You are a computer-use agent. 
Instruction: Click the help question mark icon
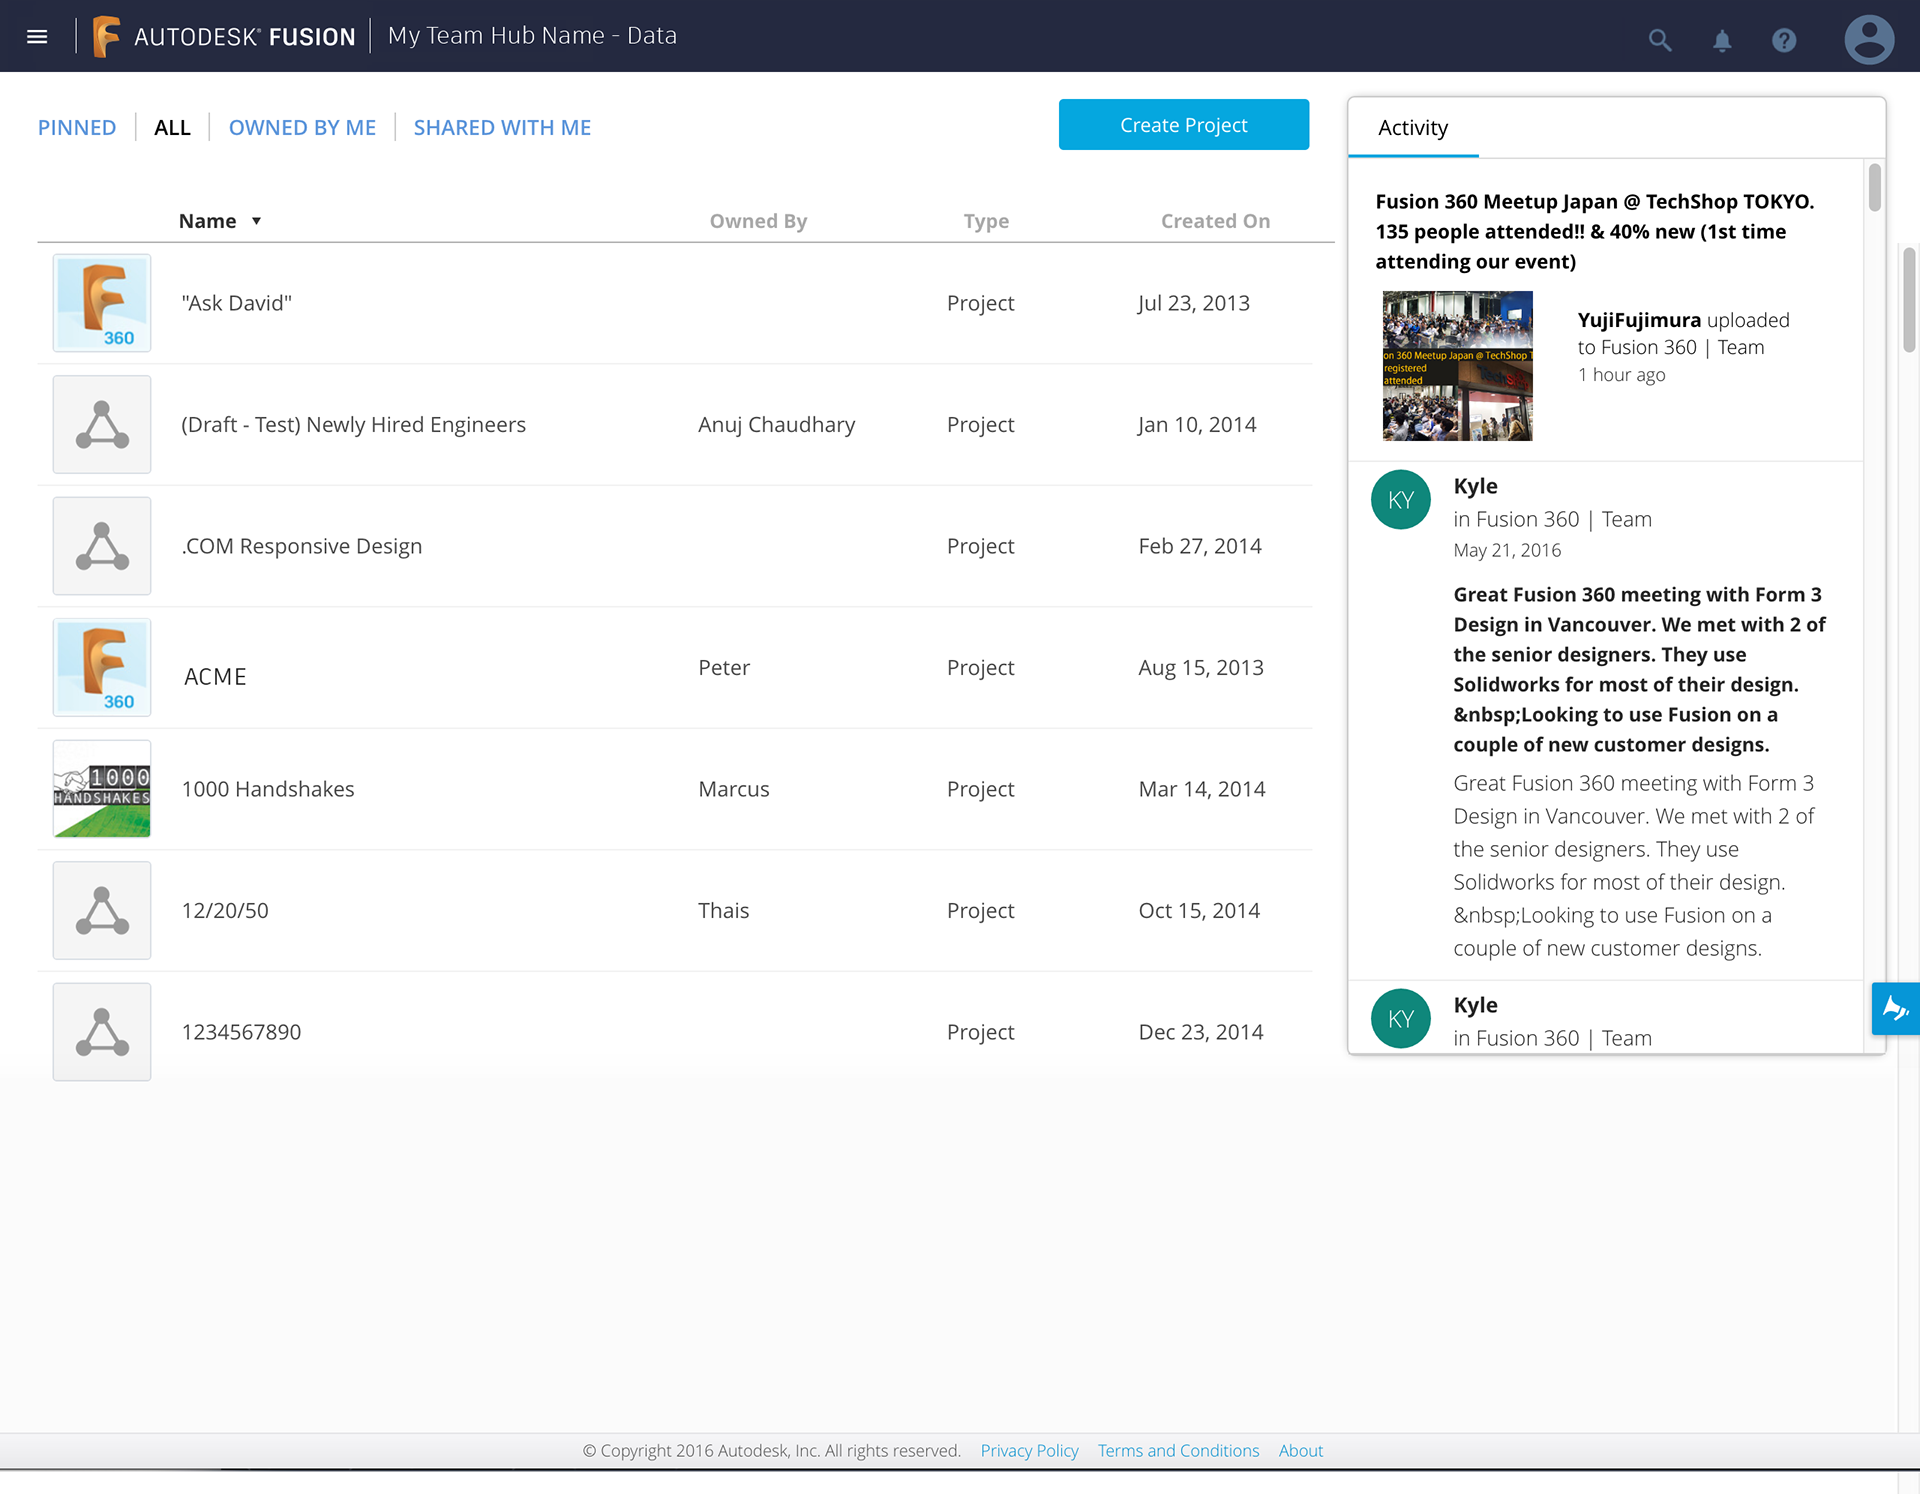[1784, 40]
